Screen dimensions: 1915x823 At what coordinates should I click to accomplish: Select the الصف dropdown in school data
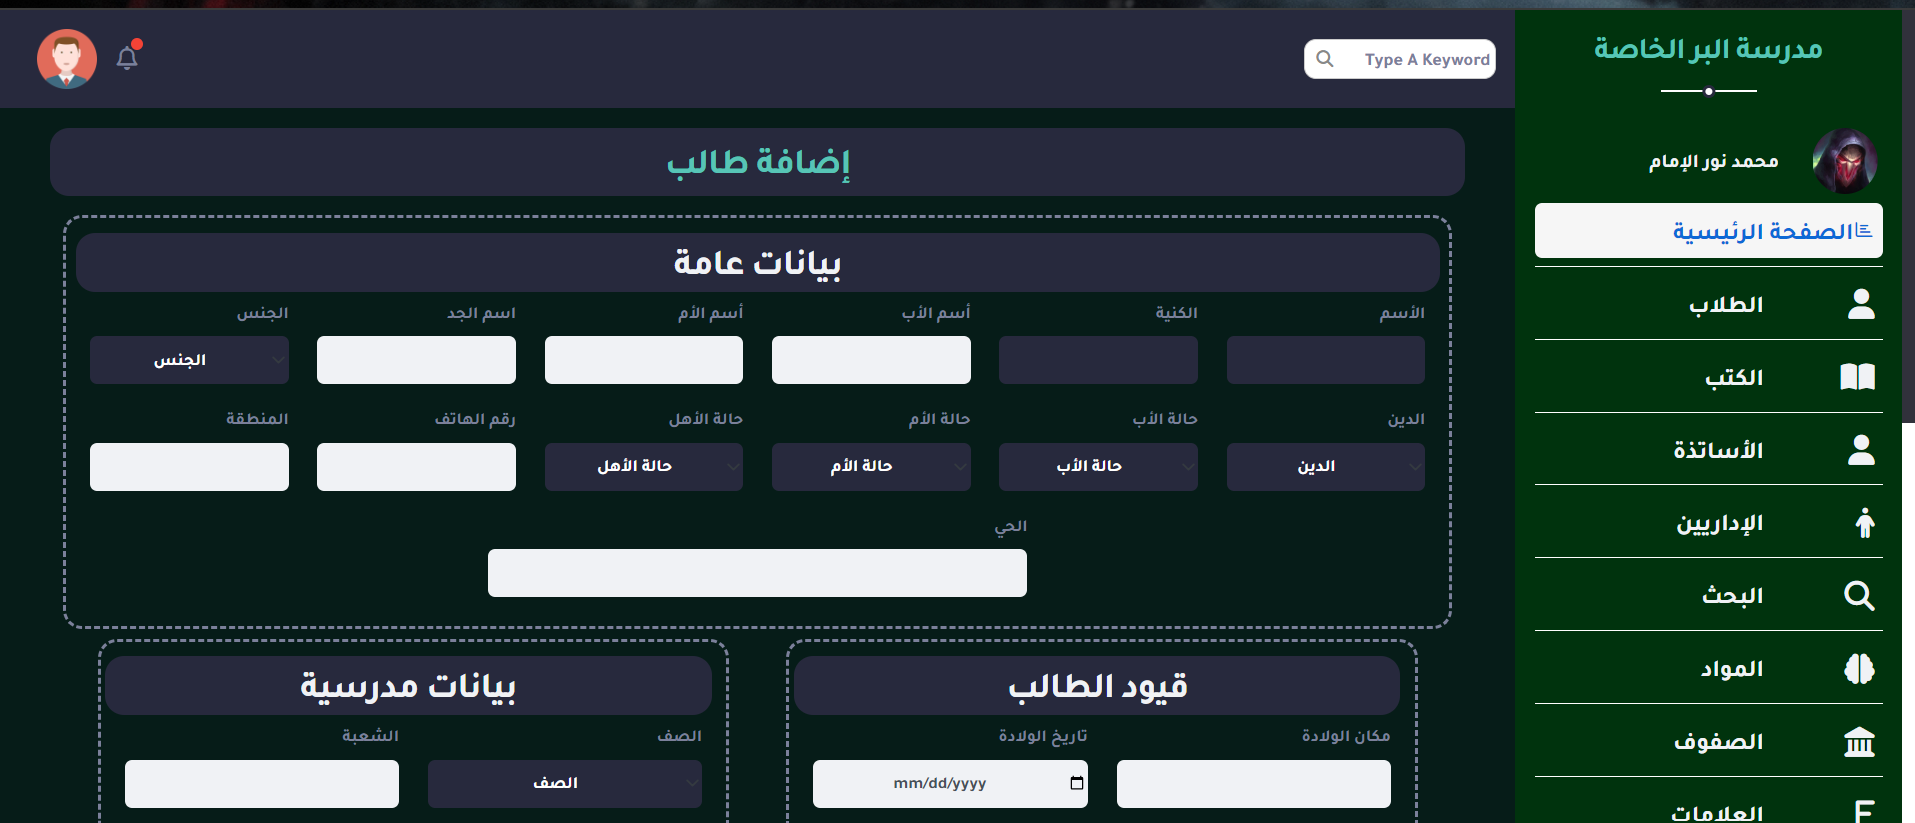564,784
